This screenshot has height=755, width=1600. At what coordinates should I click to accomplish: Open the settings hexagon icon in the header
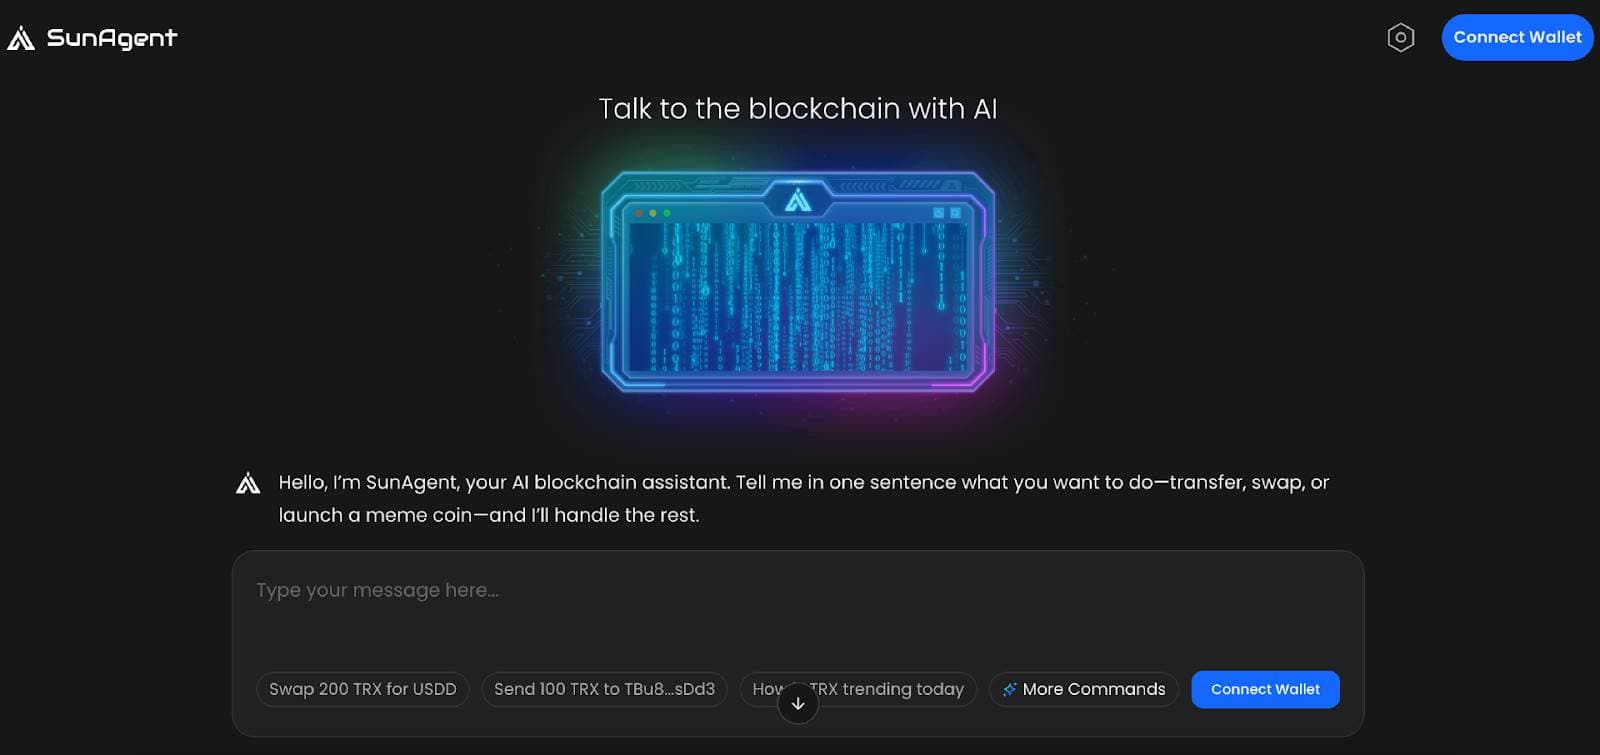1400,37
